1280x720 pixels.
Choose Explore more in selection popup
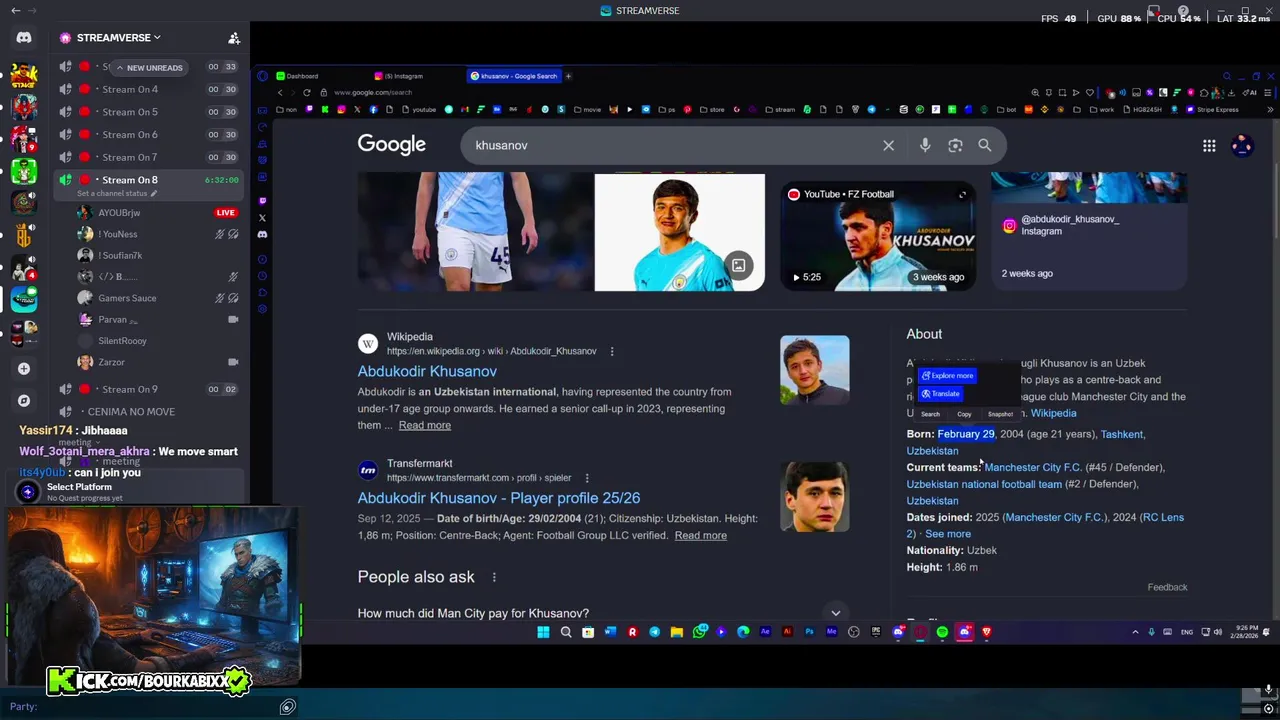[x=948, y=376]
